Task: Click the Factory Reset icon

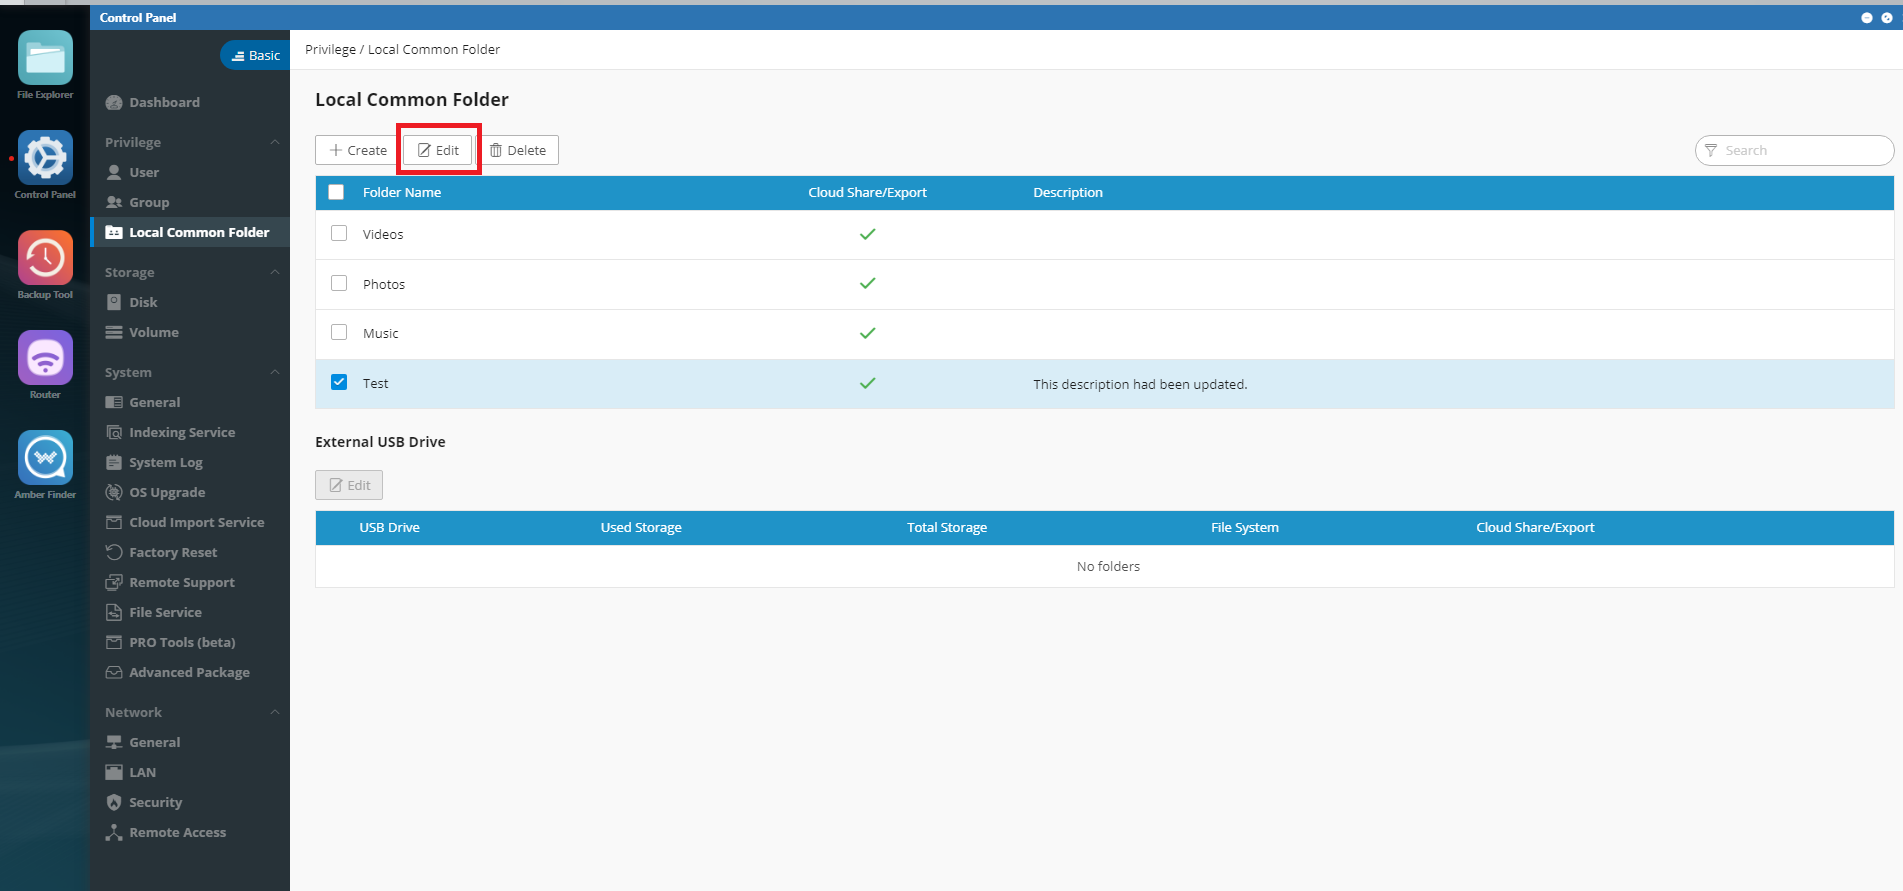Action: 114,552
